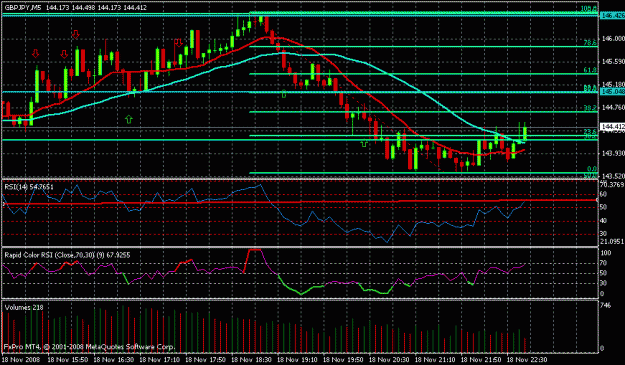Click the green up arrow beneath the 19:50 candles
625x365 pixels.
click(x=364, y=143)
